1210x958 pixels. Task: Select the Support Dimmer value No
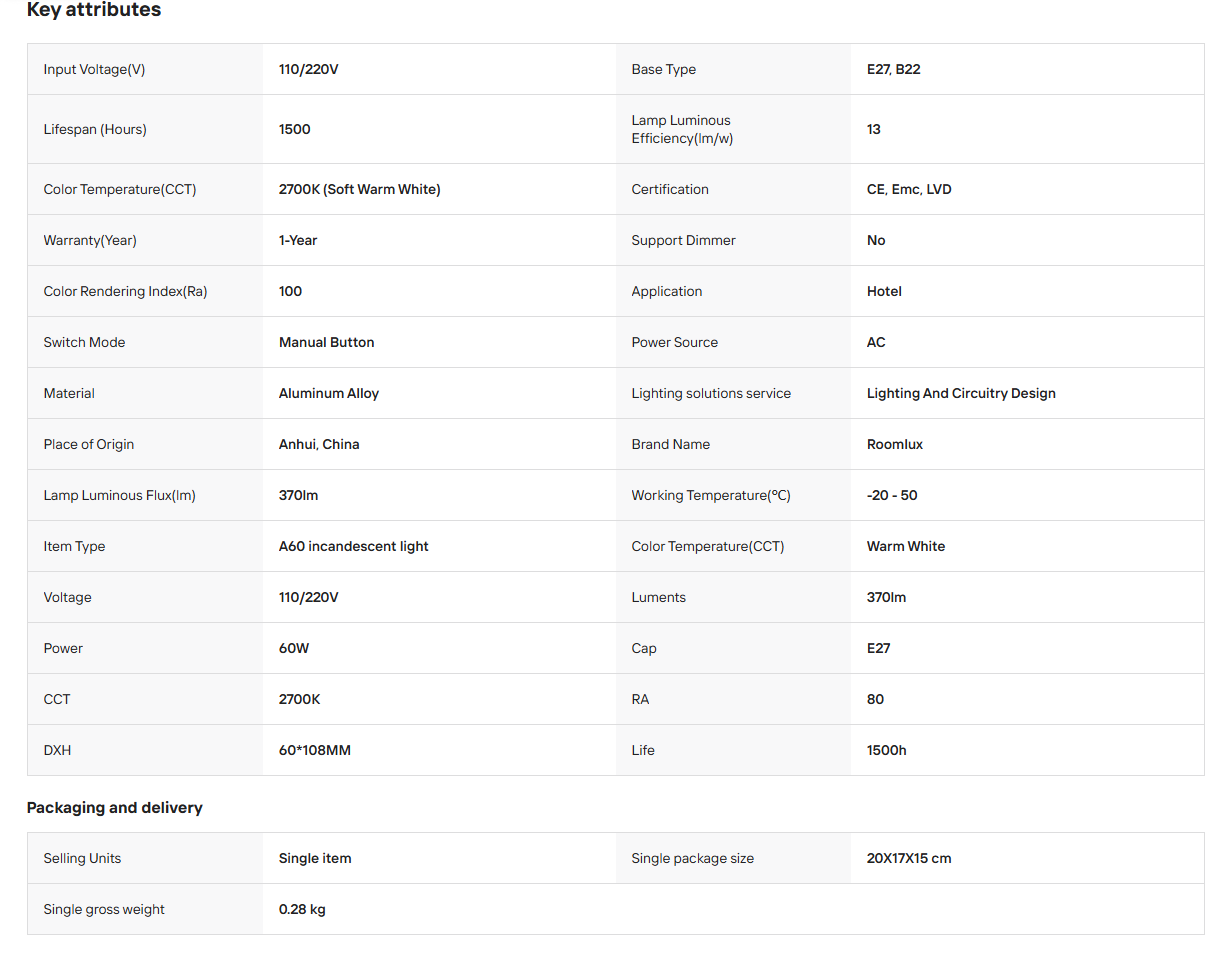point(876,240)
